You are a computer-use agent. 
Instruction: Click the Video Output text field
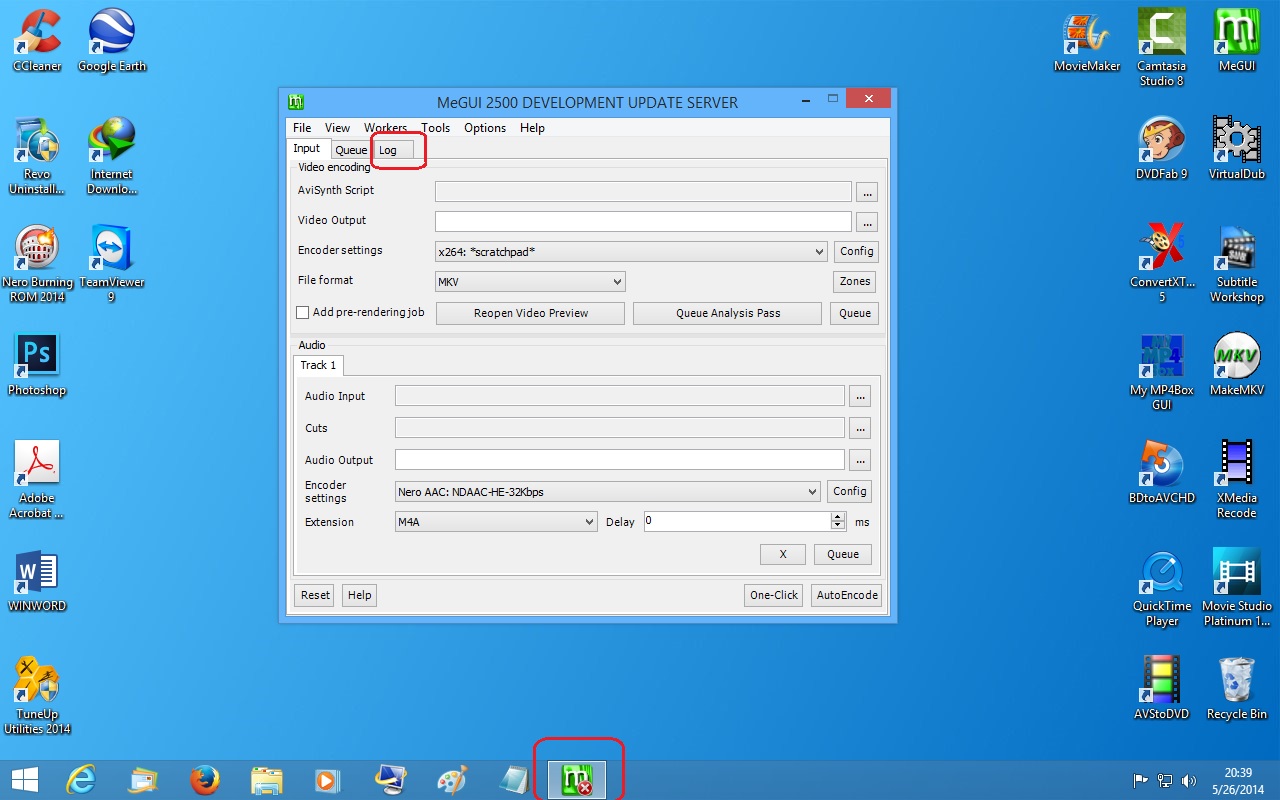(x=642, y=221)
